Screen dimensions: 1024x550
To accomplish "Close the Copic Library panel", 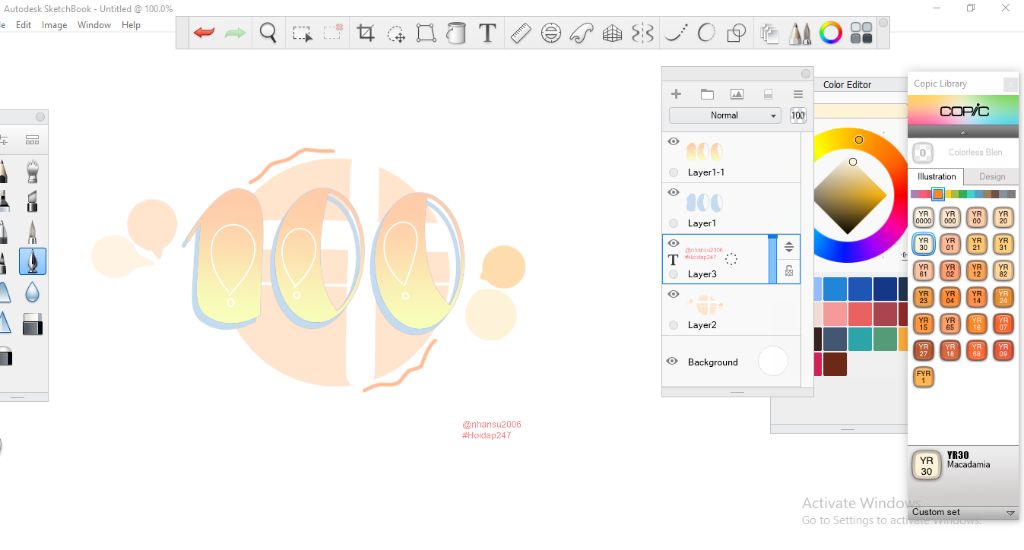I will 1010,84.
